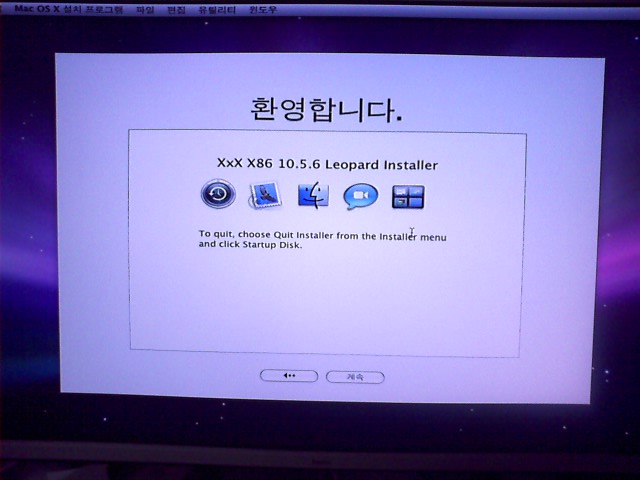
Task: Click the iChat video bubble icon
Action: tap(361, 196)
